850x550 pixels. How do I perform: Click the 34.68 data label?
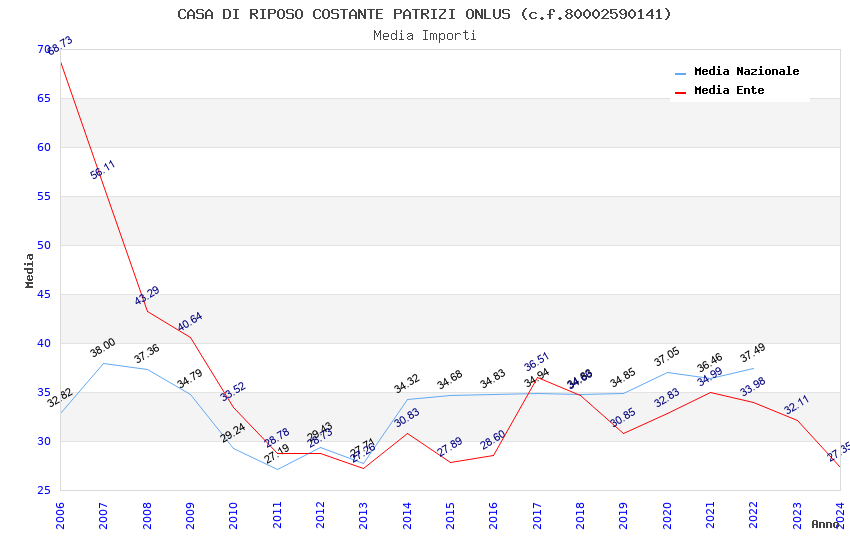point(450,380)
